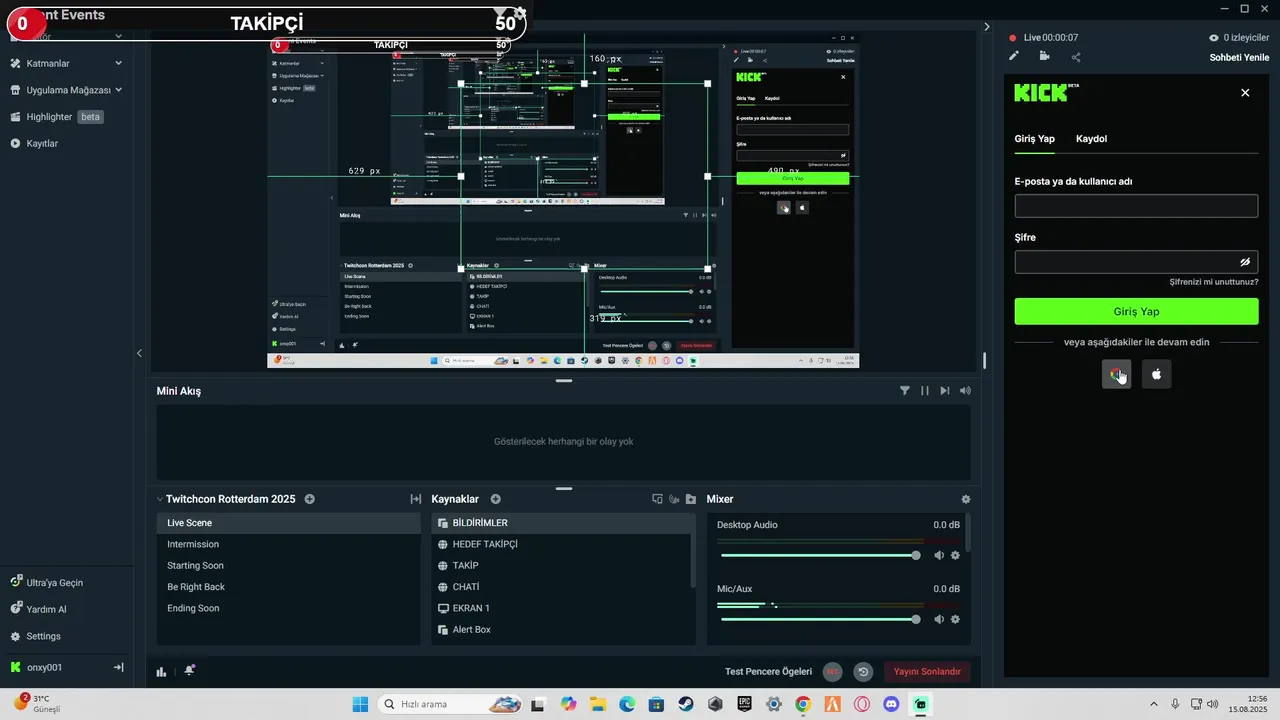Click the edit stream info pencil icon

[1014, 57]
